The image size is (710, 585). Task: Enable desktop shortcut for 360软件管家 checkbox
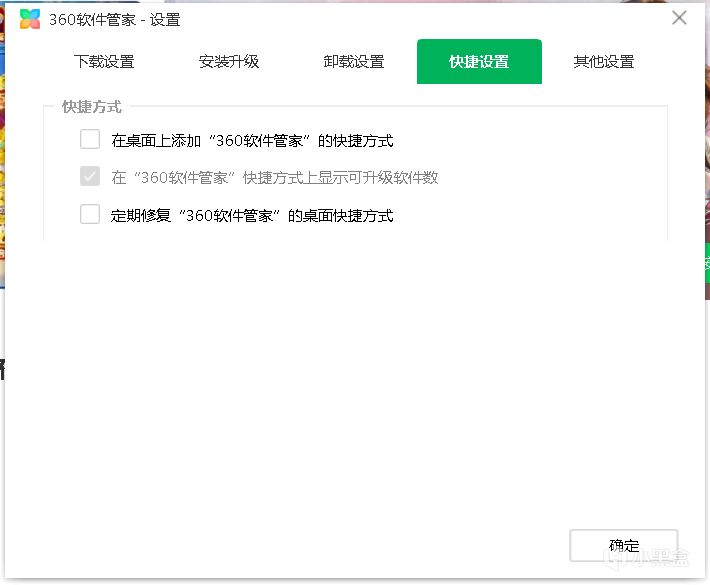90,139
